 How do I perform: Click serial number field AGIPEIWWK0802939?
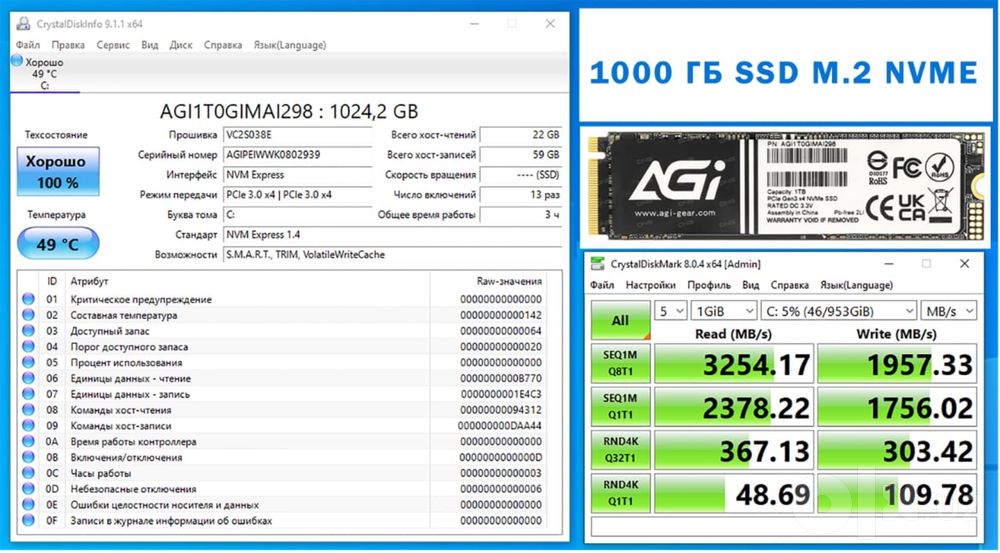pyautogui.click(x=297, y=155)
